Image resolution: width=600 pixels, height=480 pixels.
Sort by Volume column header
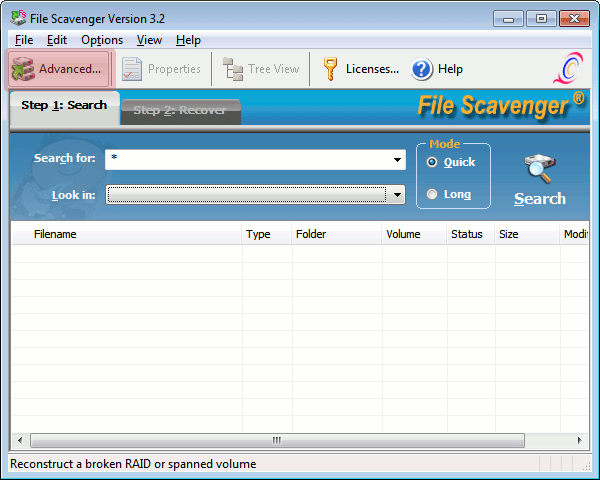coord(414,234)
